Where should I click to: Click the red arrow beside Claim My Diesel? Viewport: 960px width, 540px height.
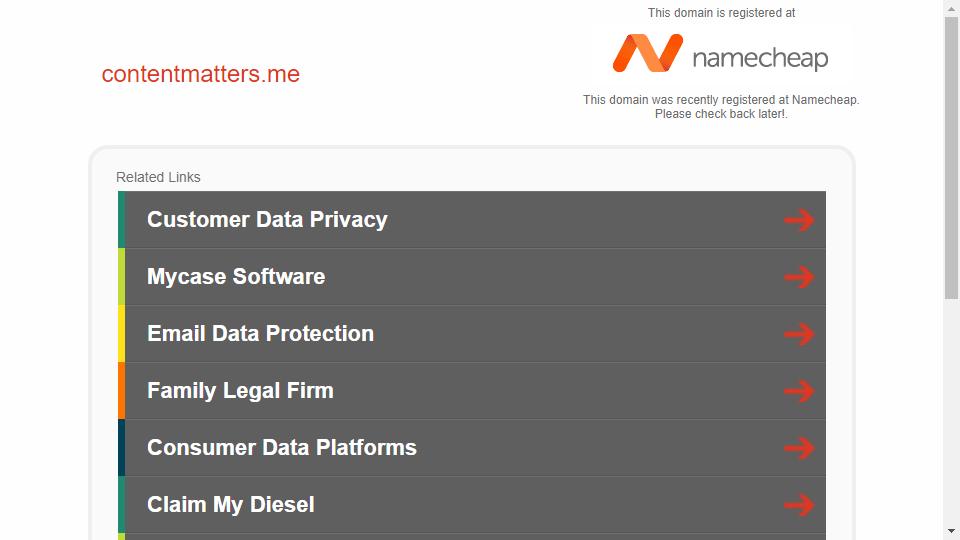click(x=799, y=504)
